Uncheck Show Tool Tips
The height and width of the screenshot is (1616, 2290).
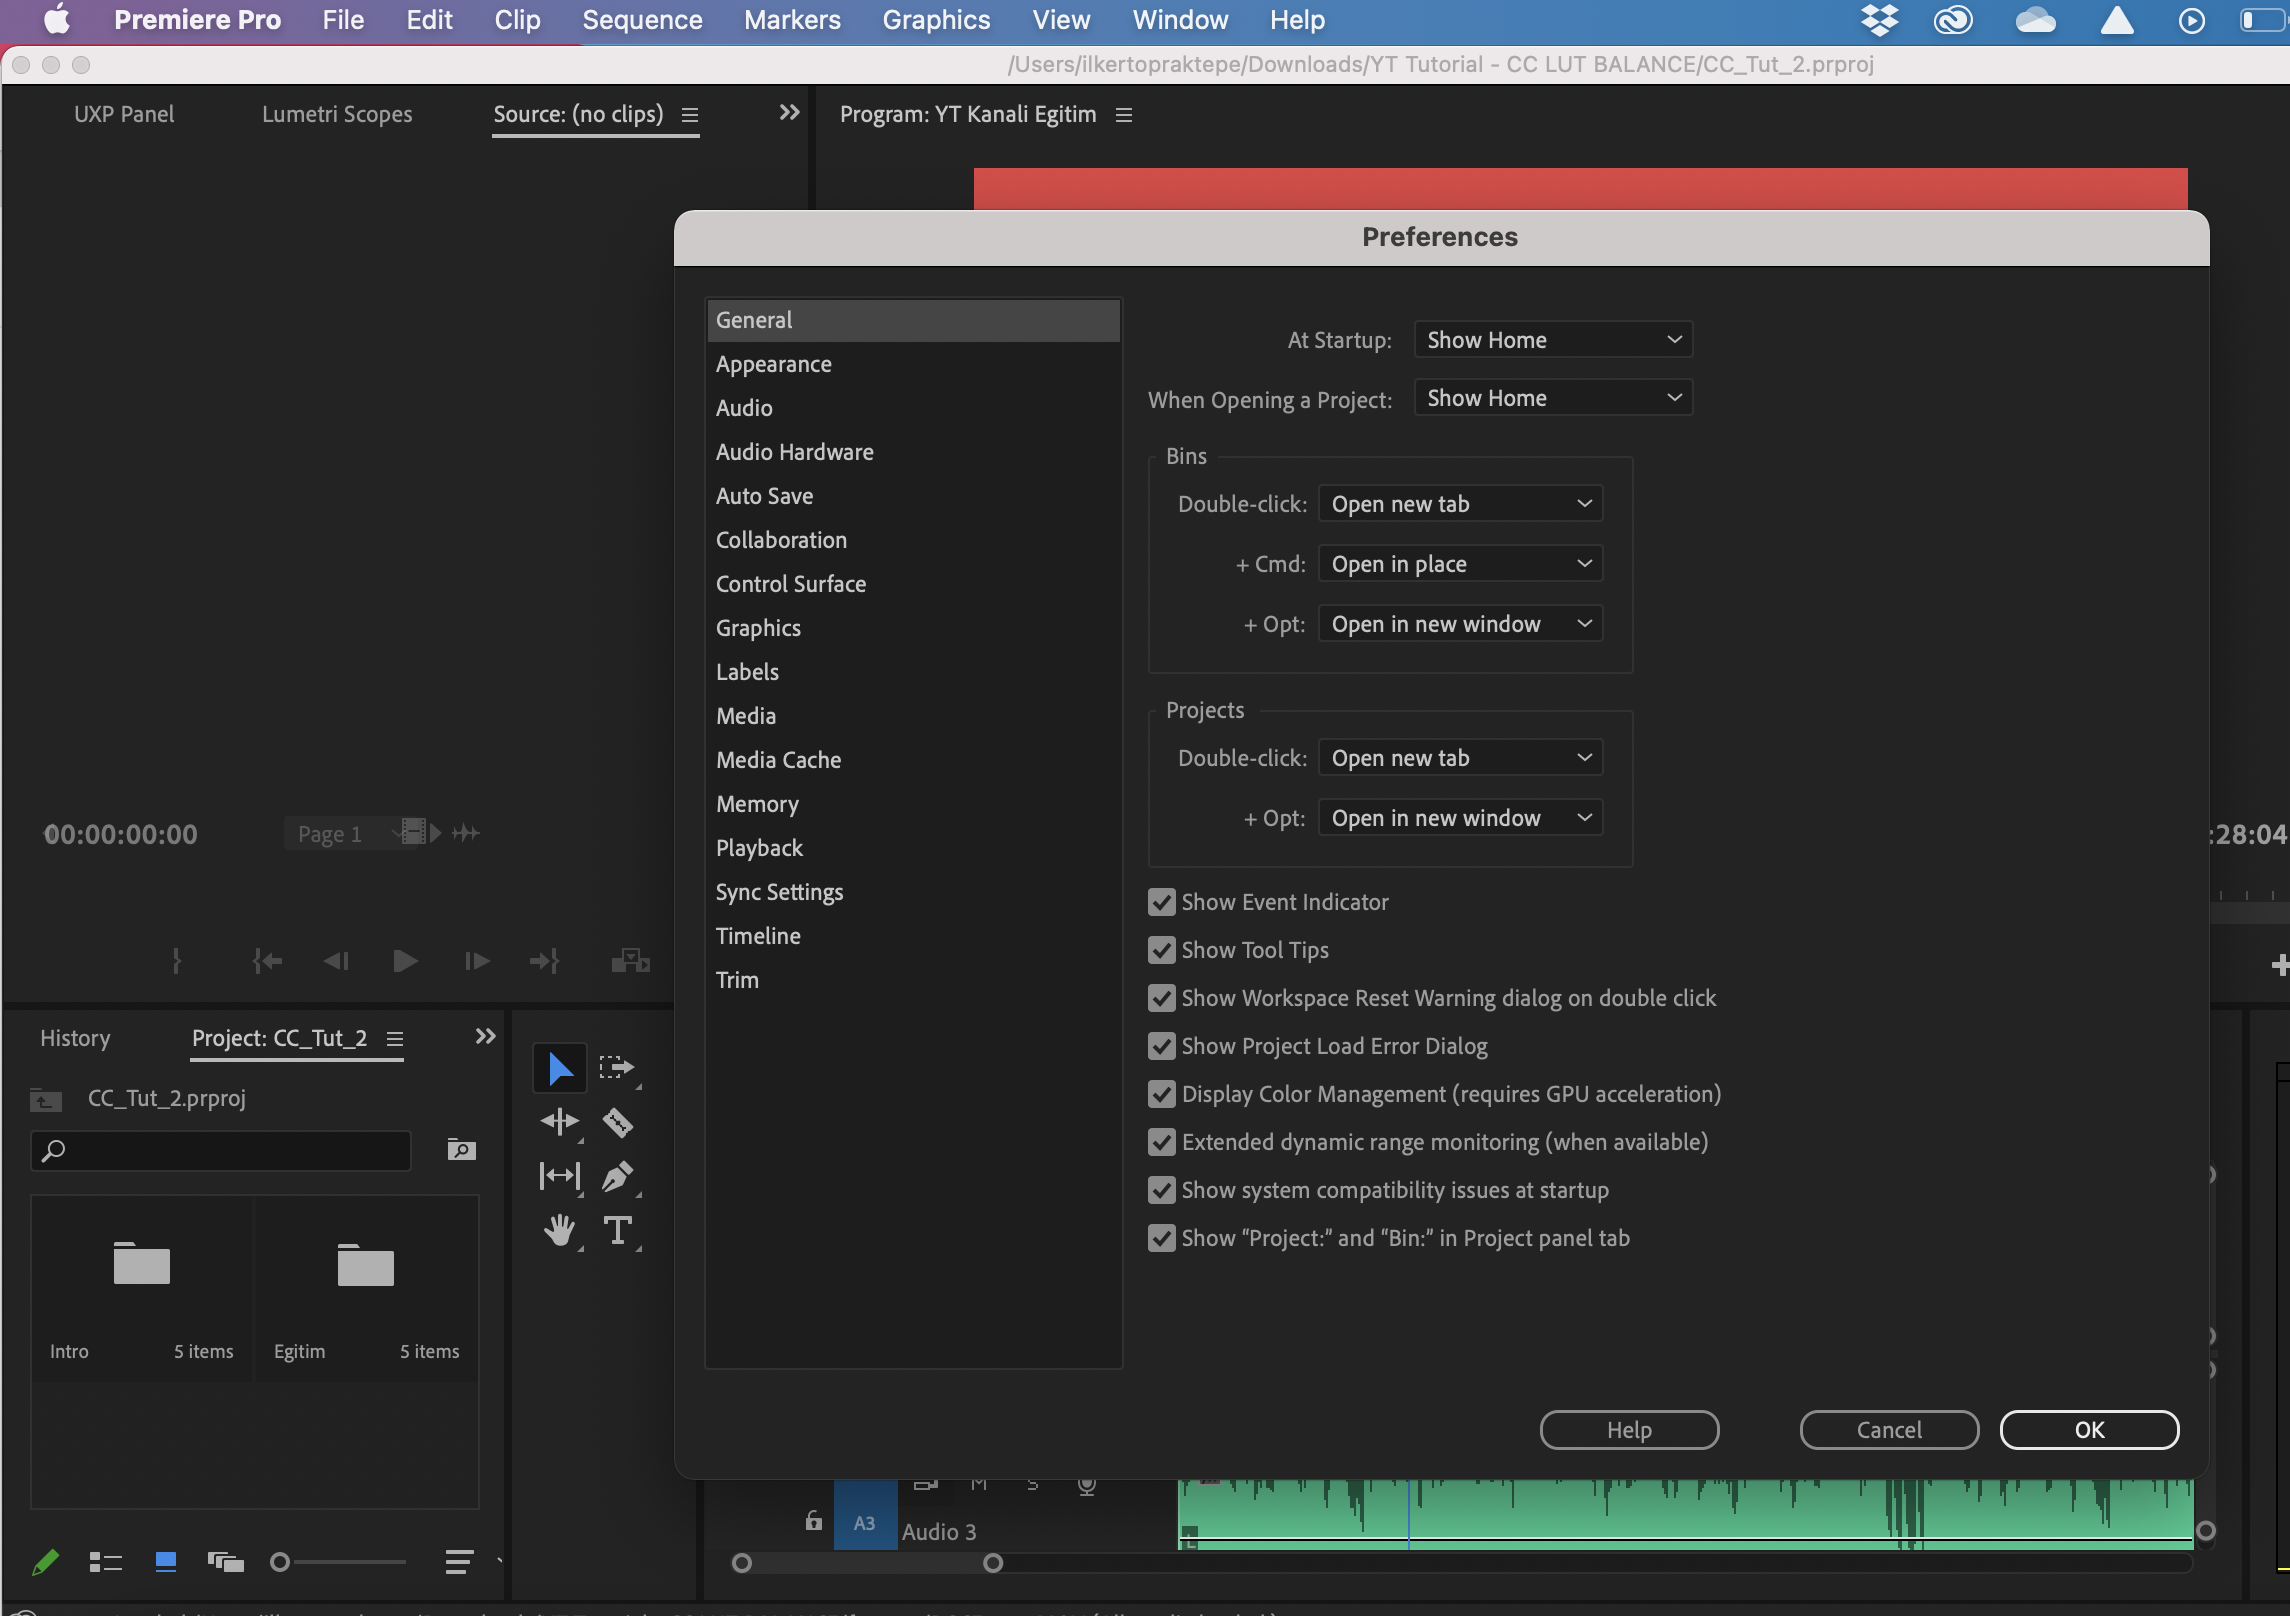tap(1161, 950)
